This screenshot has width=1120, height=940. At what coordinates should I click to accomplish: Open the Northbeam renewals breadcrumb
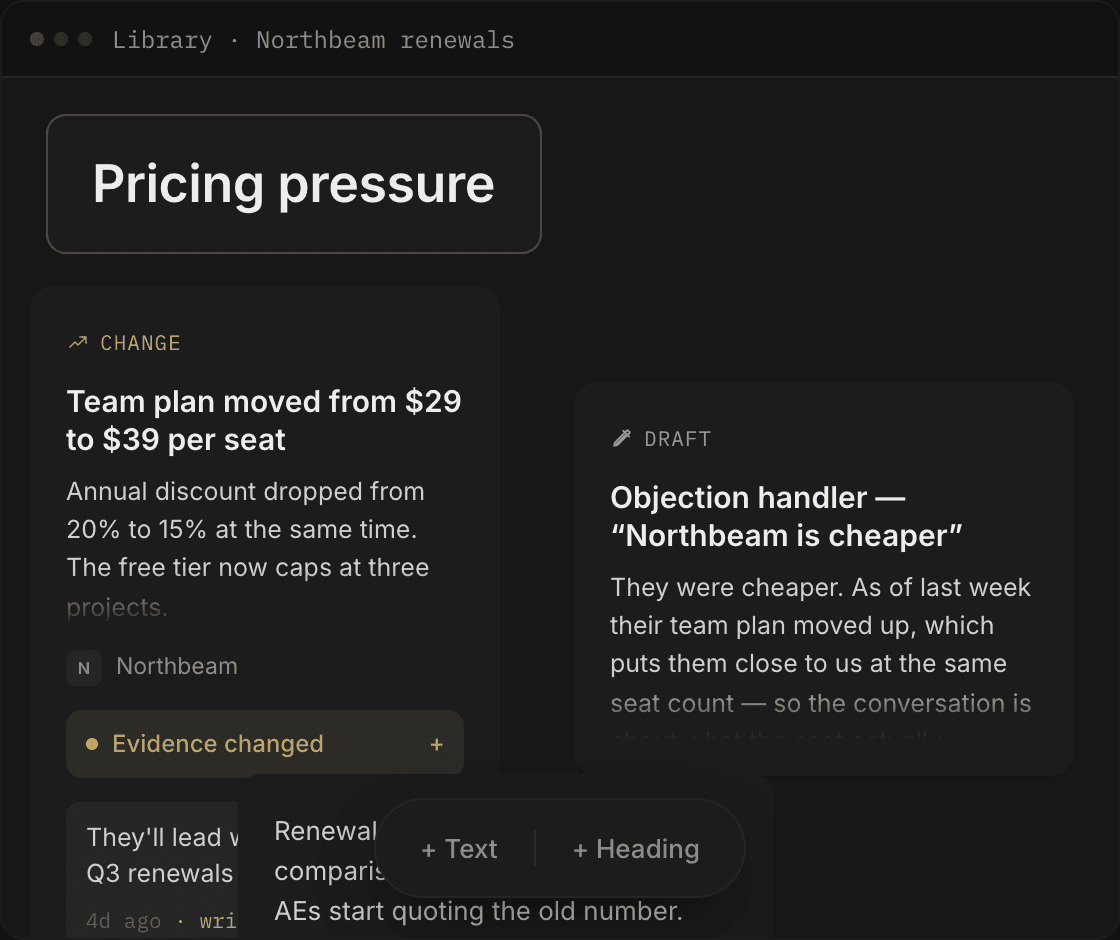[x=385, y=40]
